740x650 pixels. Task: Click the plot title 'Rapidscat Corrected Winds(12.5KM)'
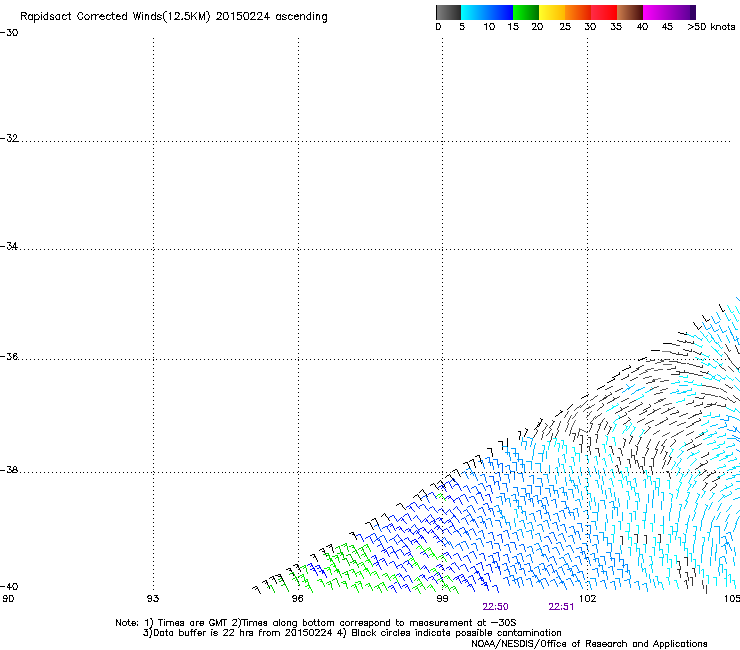115,17
